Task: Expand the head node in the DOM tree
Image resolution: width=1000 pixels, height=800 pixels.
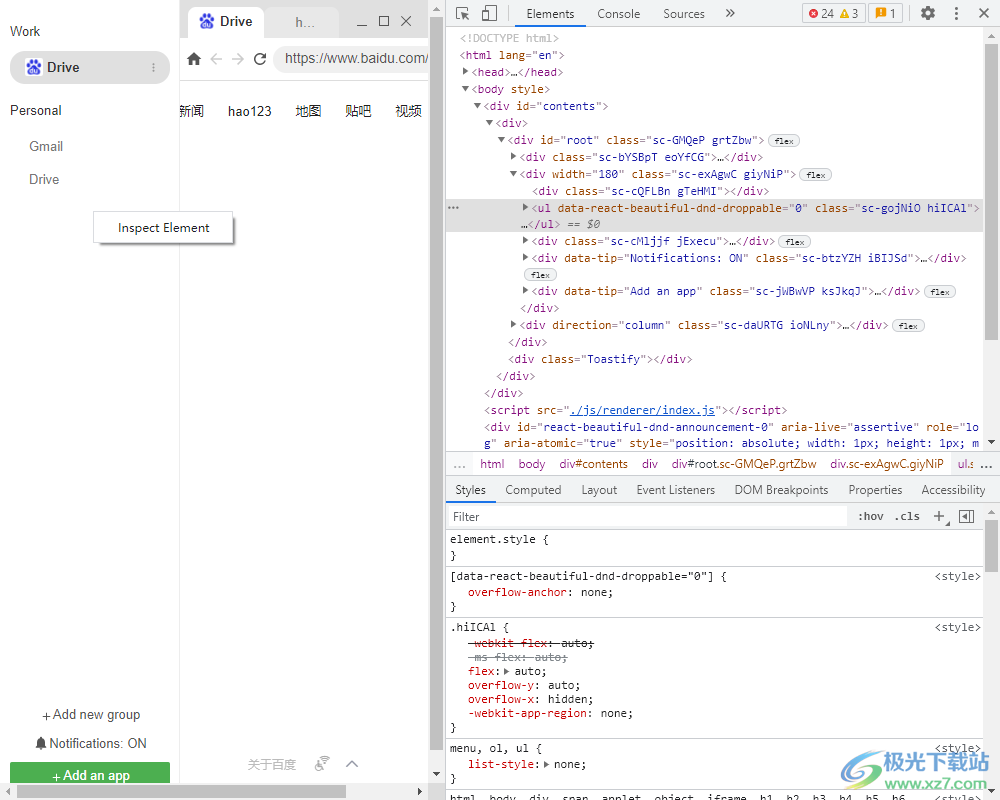Action: point(466,71)
